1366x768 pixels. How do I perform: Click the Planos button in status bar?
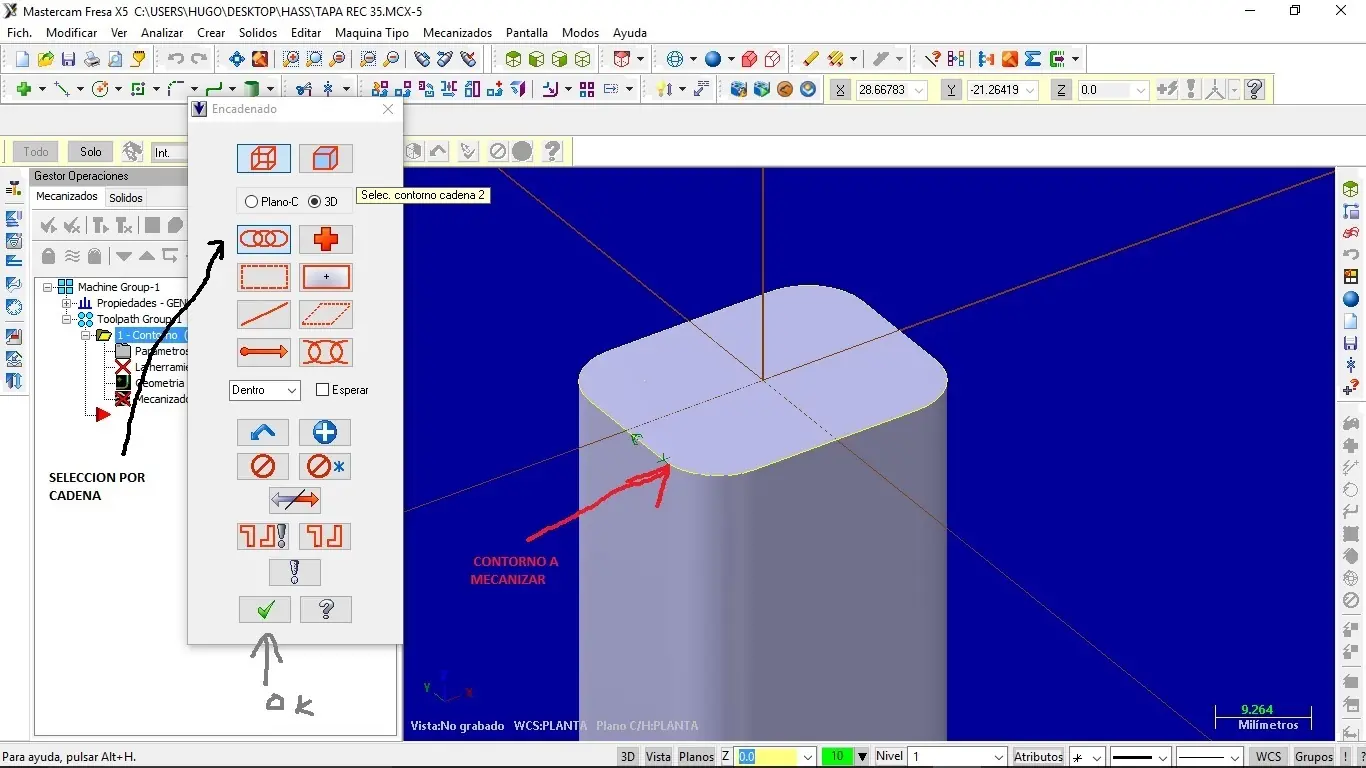tap(696, 757)
